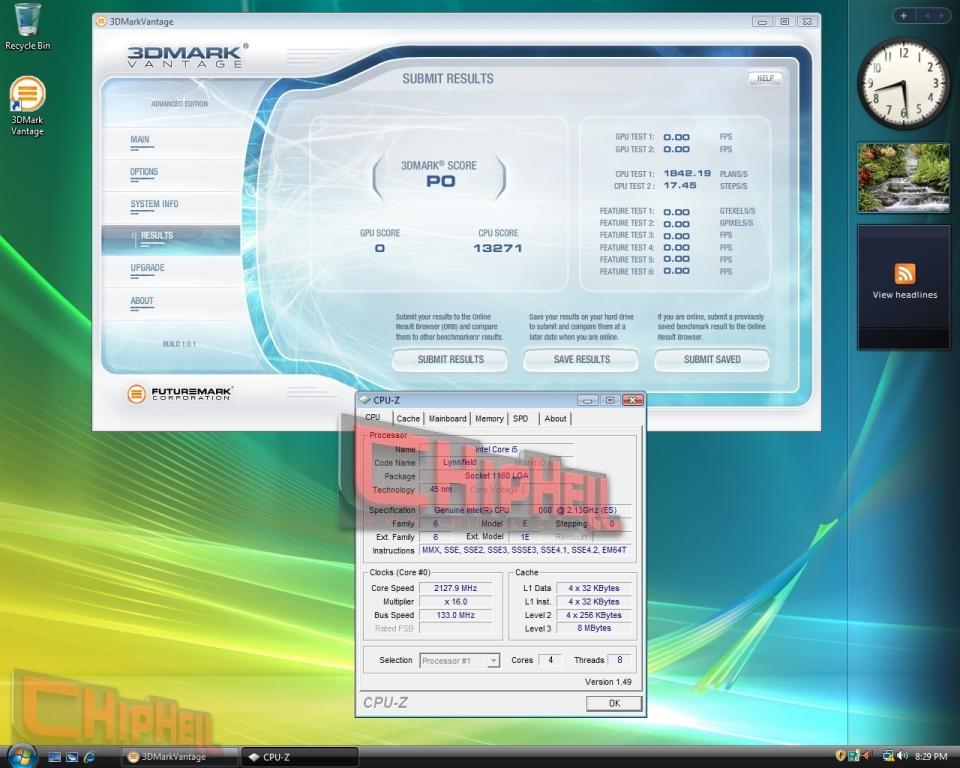
Task: Click the sidebar add gadget plus icon
Action: [903, 16]
